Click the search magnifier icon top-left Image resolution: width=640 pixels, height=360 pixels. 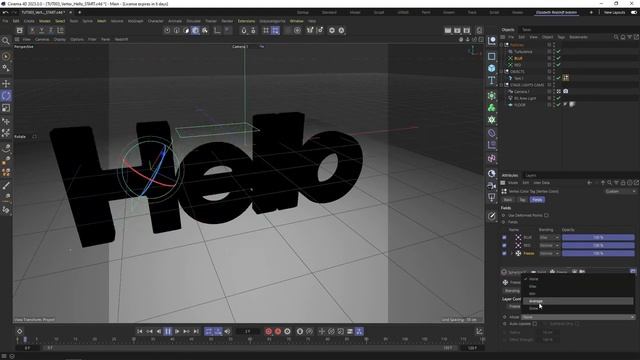[5, 41]
